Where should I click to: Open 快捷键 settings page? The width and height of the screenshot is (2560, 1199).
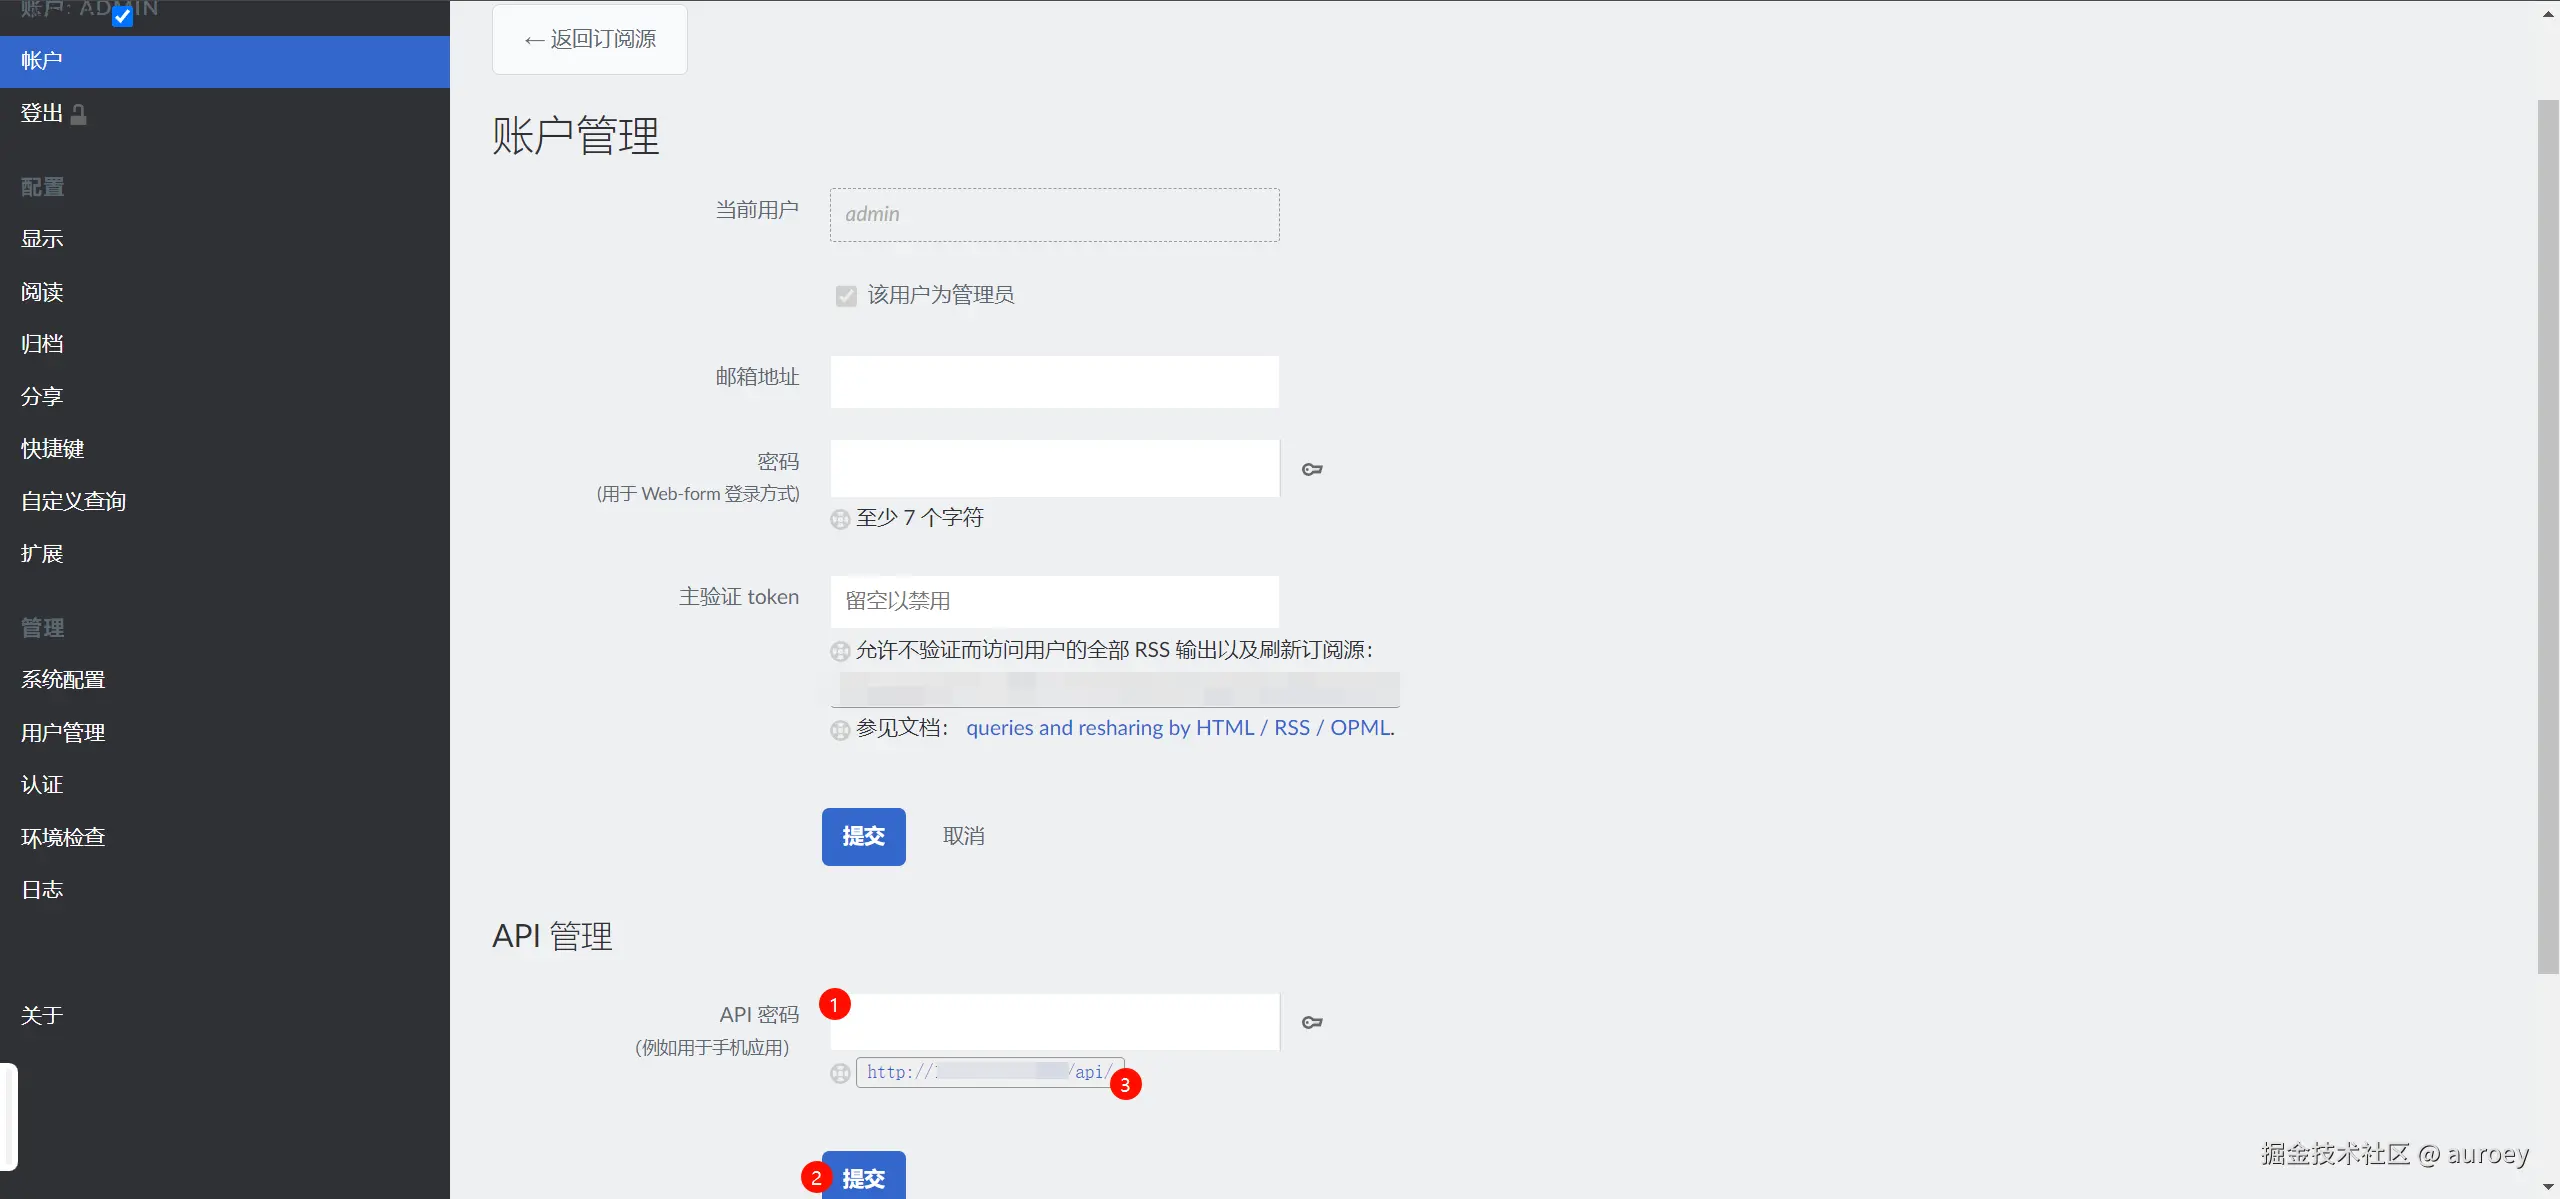click(x=53, y=449)
